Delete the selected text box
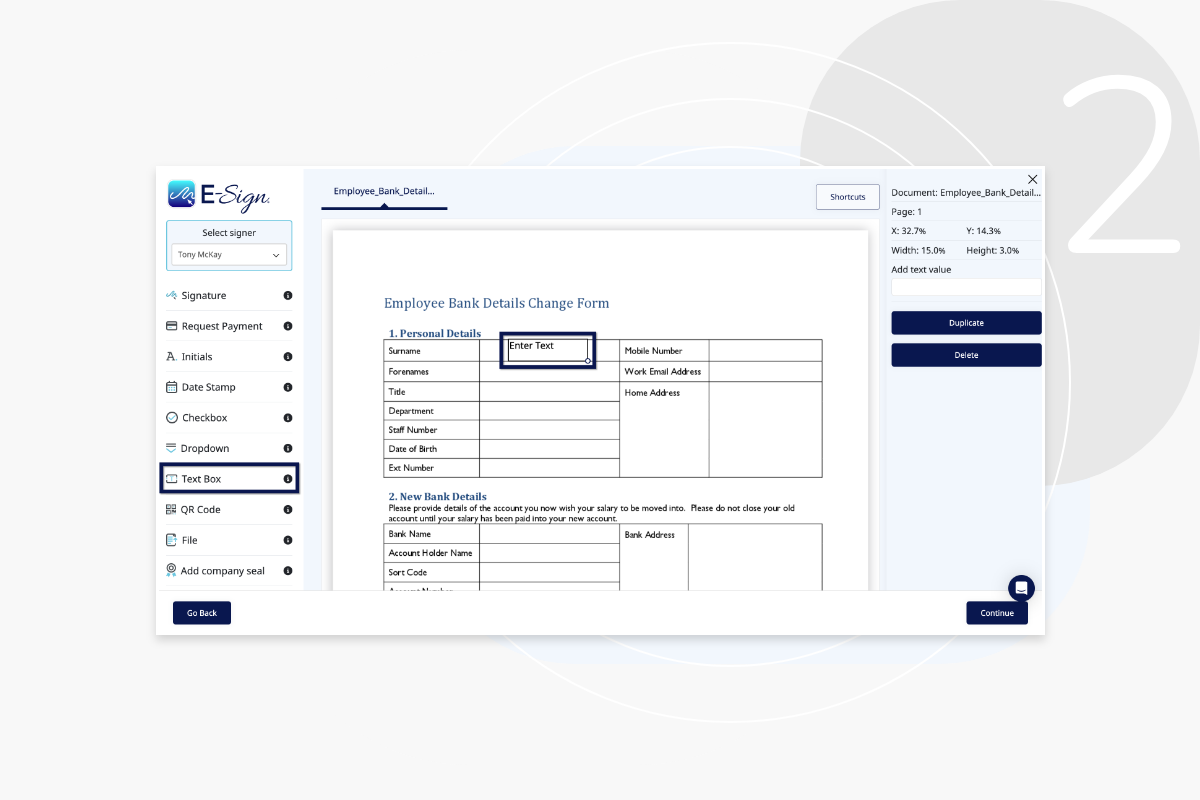The image size is (1200, 800). click(966, 355)
